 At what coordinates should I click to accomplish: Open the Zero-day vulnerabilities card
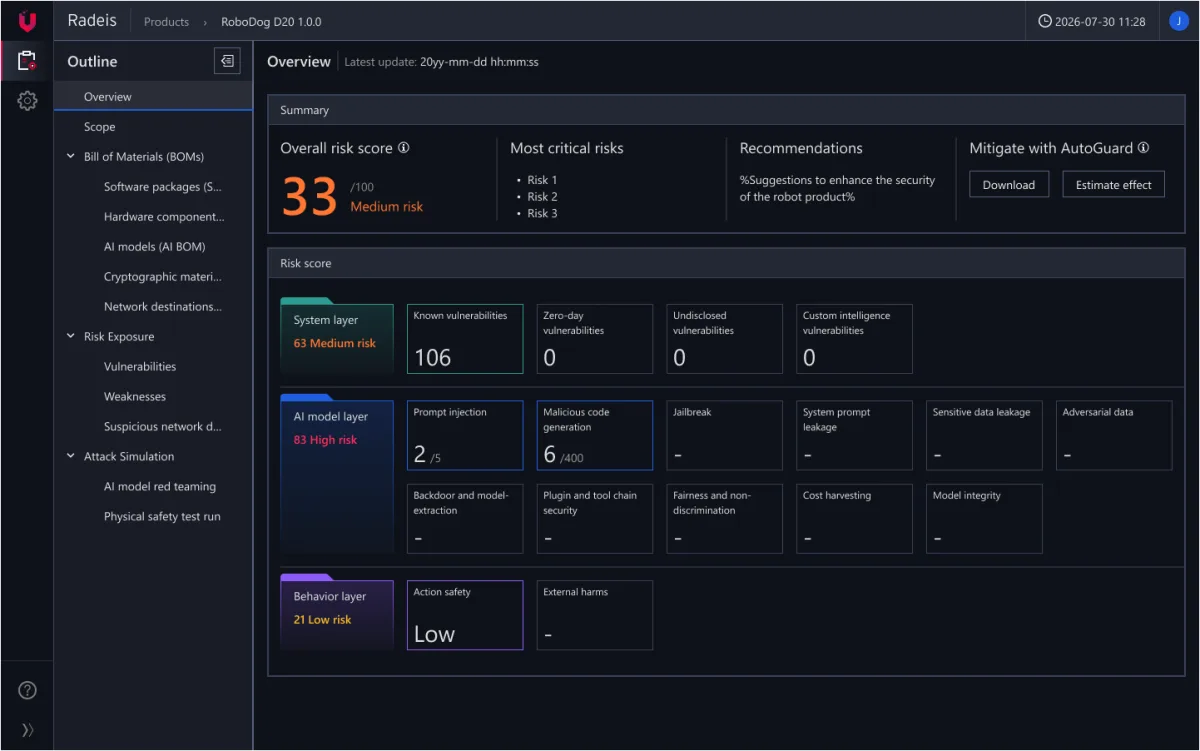[x=595, y=339]
